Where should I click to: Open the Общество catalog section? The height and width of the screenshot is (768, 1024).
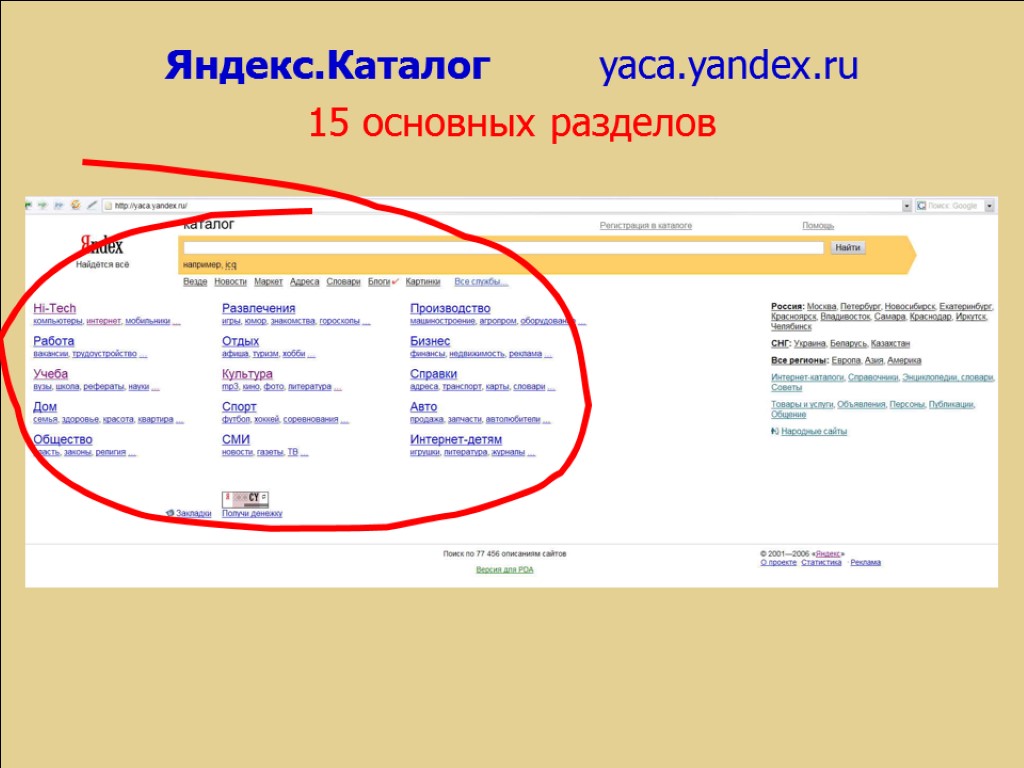coord(63,440)
